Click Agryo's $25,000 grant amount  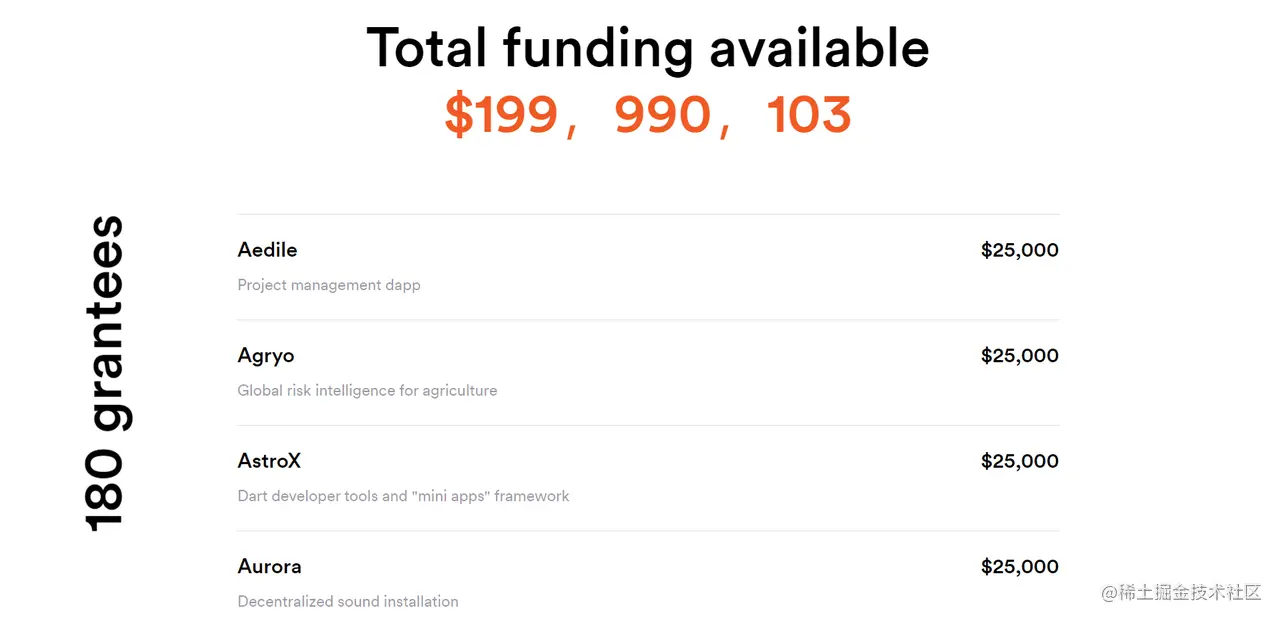(1019, 356)
